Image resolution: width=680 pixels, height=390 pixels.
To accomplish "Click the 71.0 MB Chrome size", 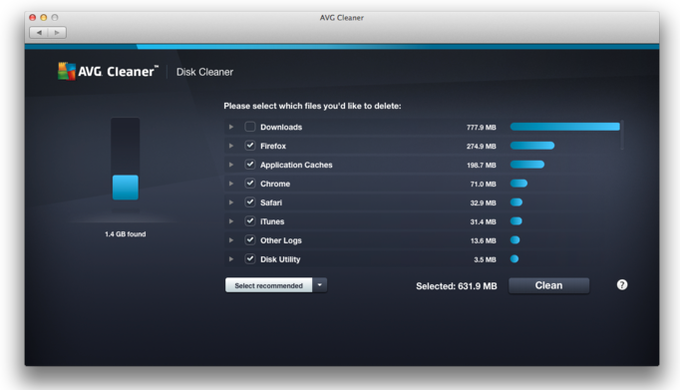I will tap(483, 184).
